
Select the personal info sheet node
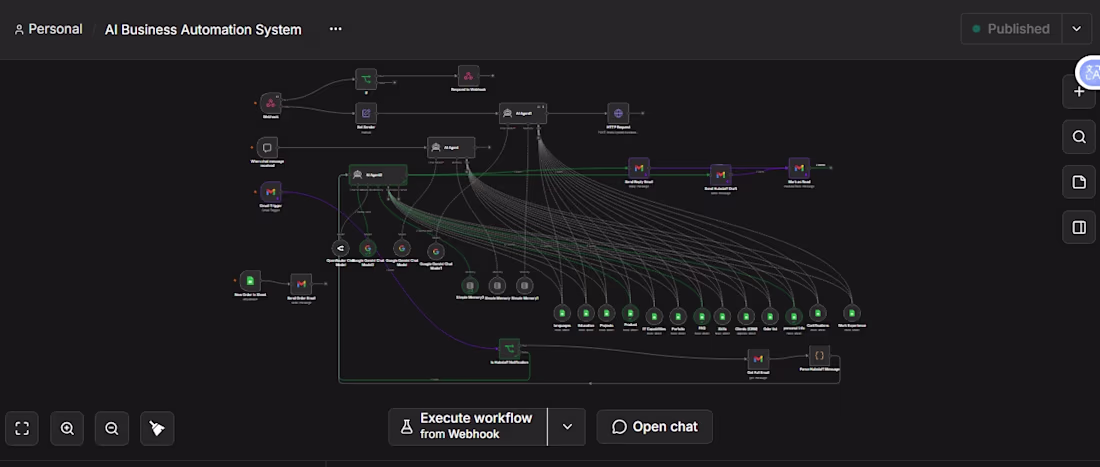pos(793,316)
